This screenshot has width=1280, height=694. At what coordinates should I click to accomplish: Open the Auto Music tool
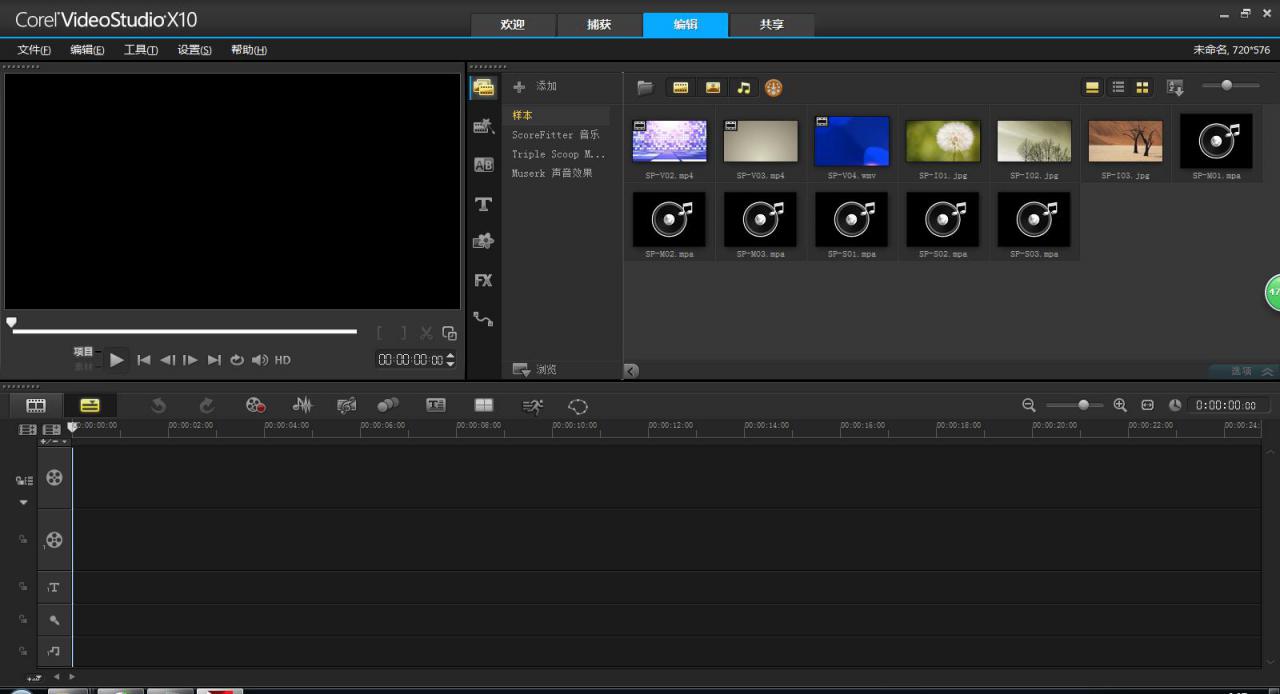(347, 405)
